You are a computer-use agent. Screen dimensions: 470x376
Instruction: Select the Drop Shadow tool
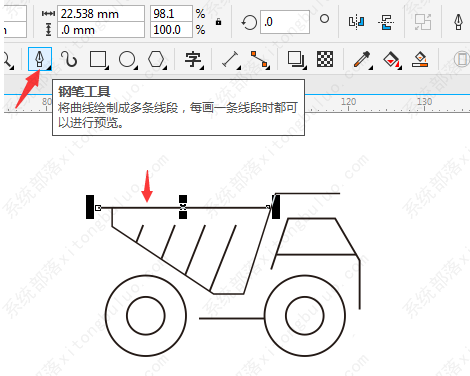(296, 59)
